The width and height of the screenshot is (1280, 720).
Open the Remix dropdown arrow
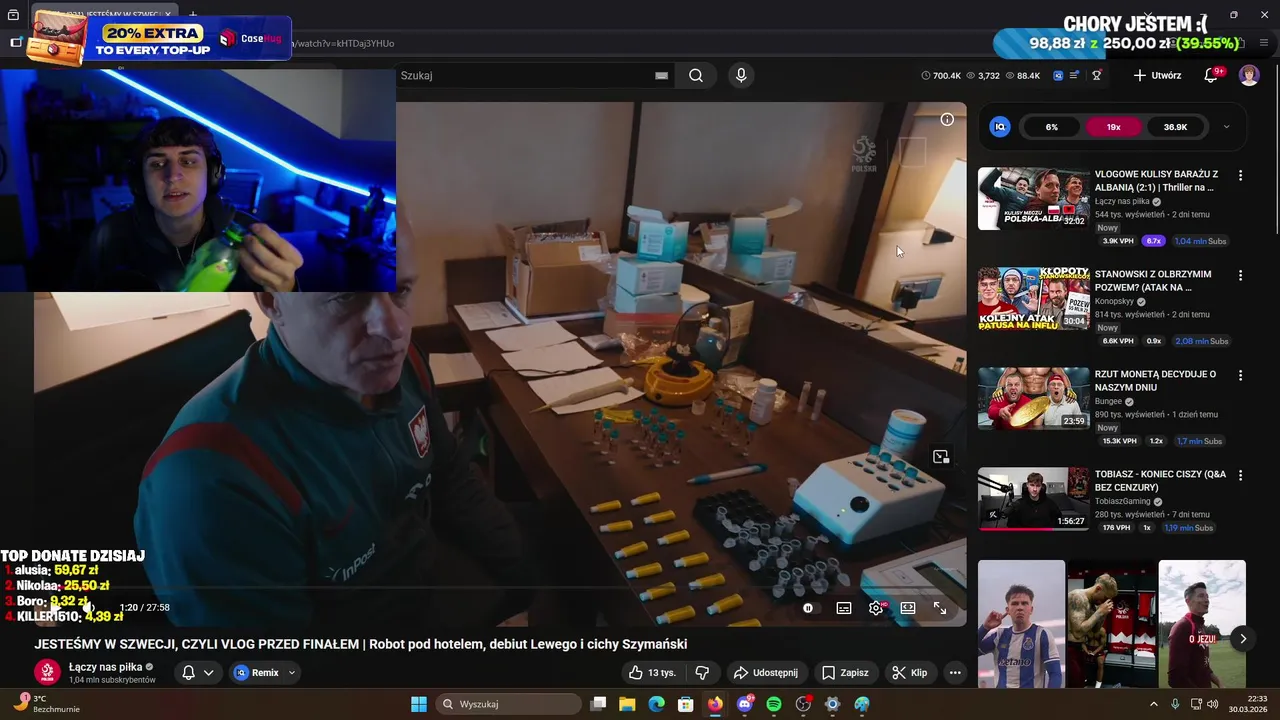292,673
